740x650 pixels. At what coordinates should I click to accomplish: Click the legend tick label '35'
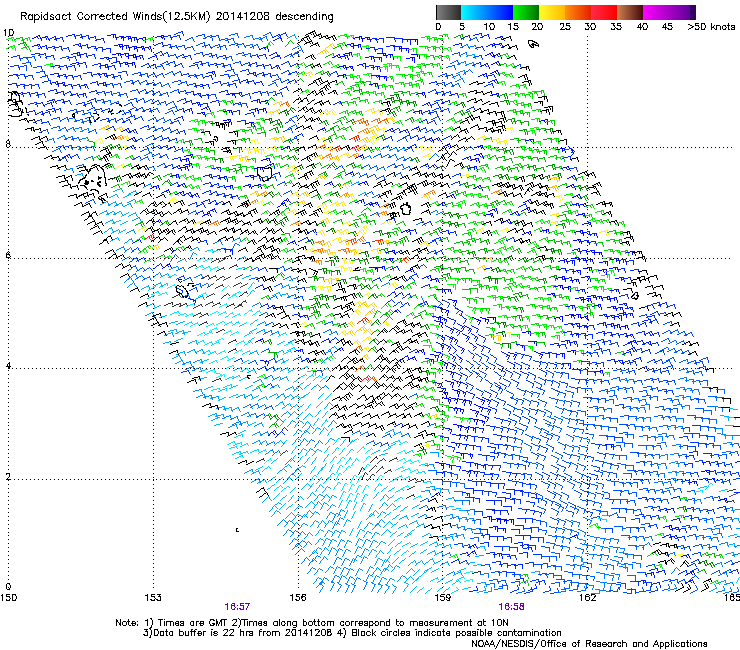[x=616, y=27]
